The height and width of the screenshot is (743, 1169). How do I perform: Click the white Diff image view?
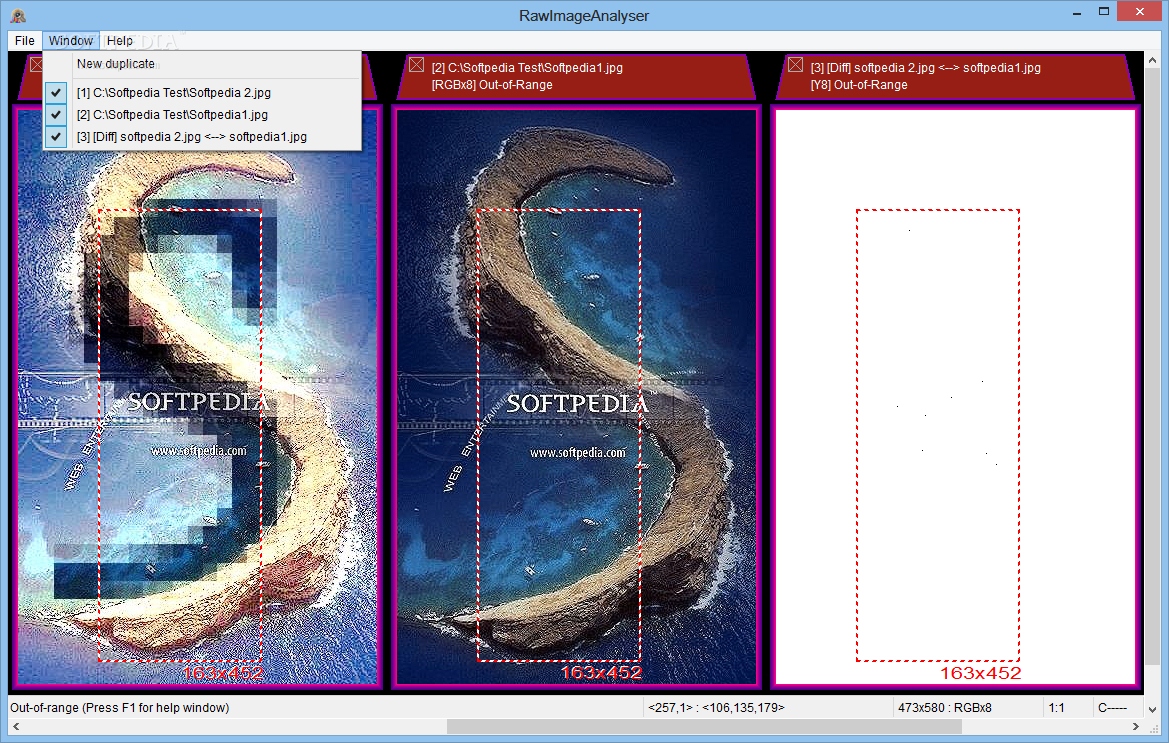click(955, 396)
